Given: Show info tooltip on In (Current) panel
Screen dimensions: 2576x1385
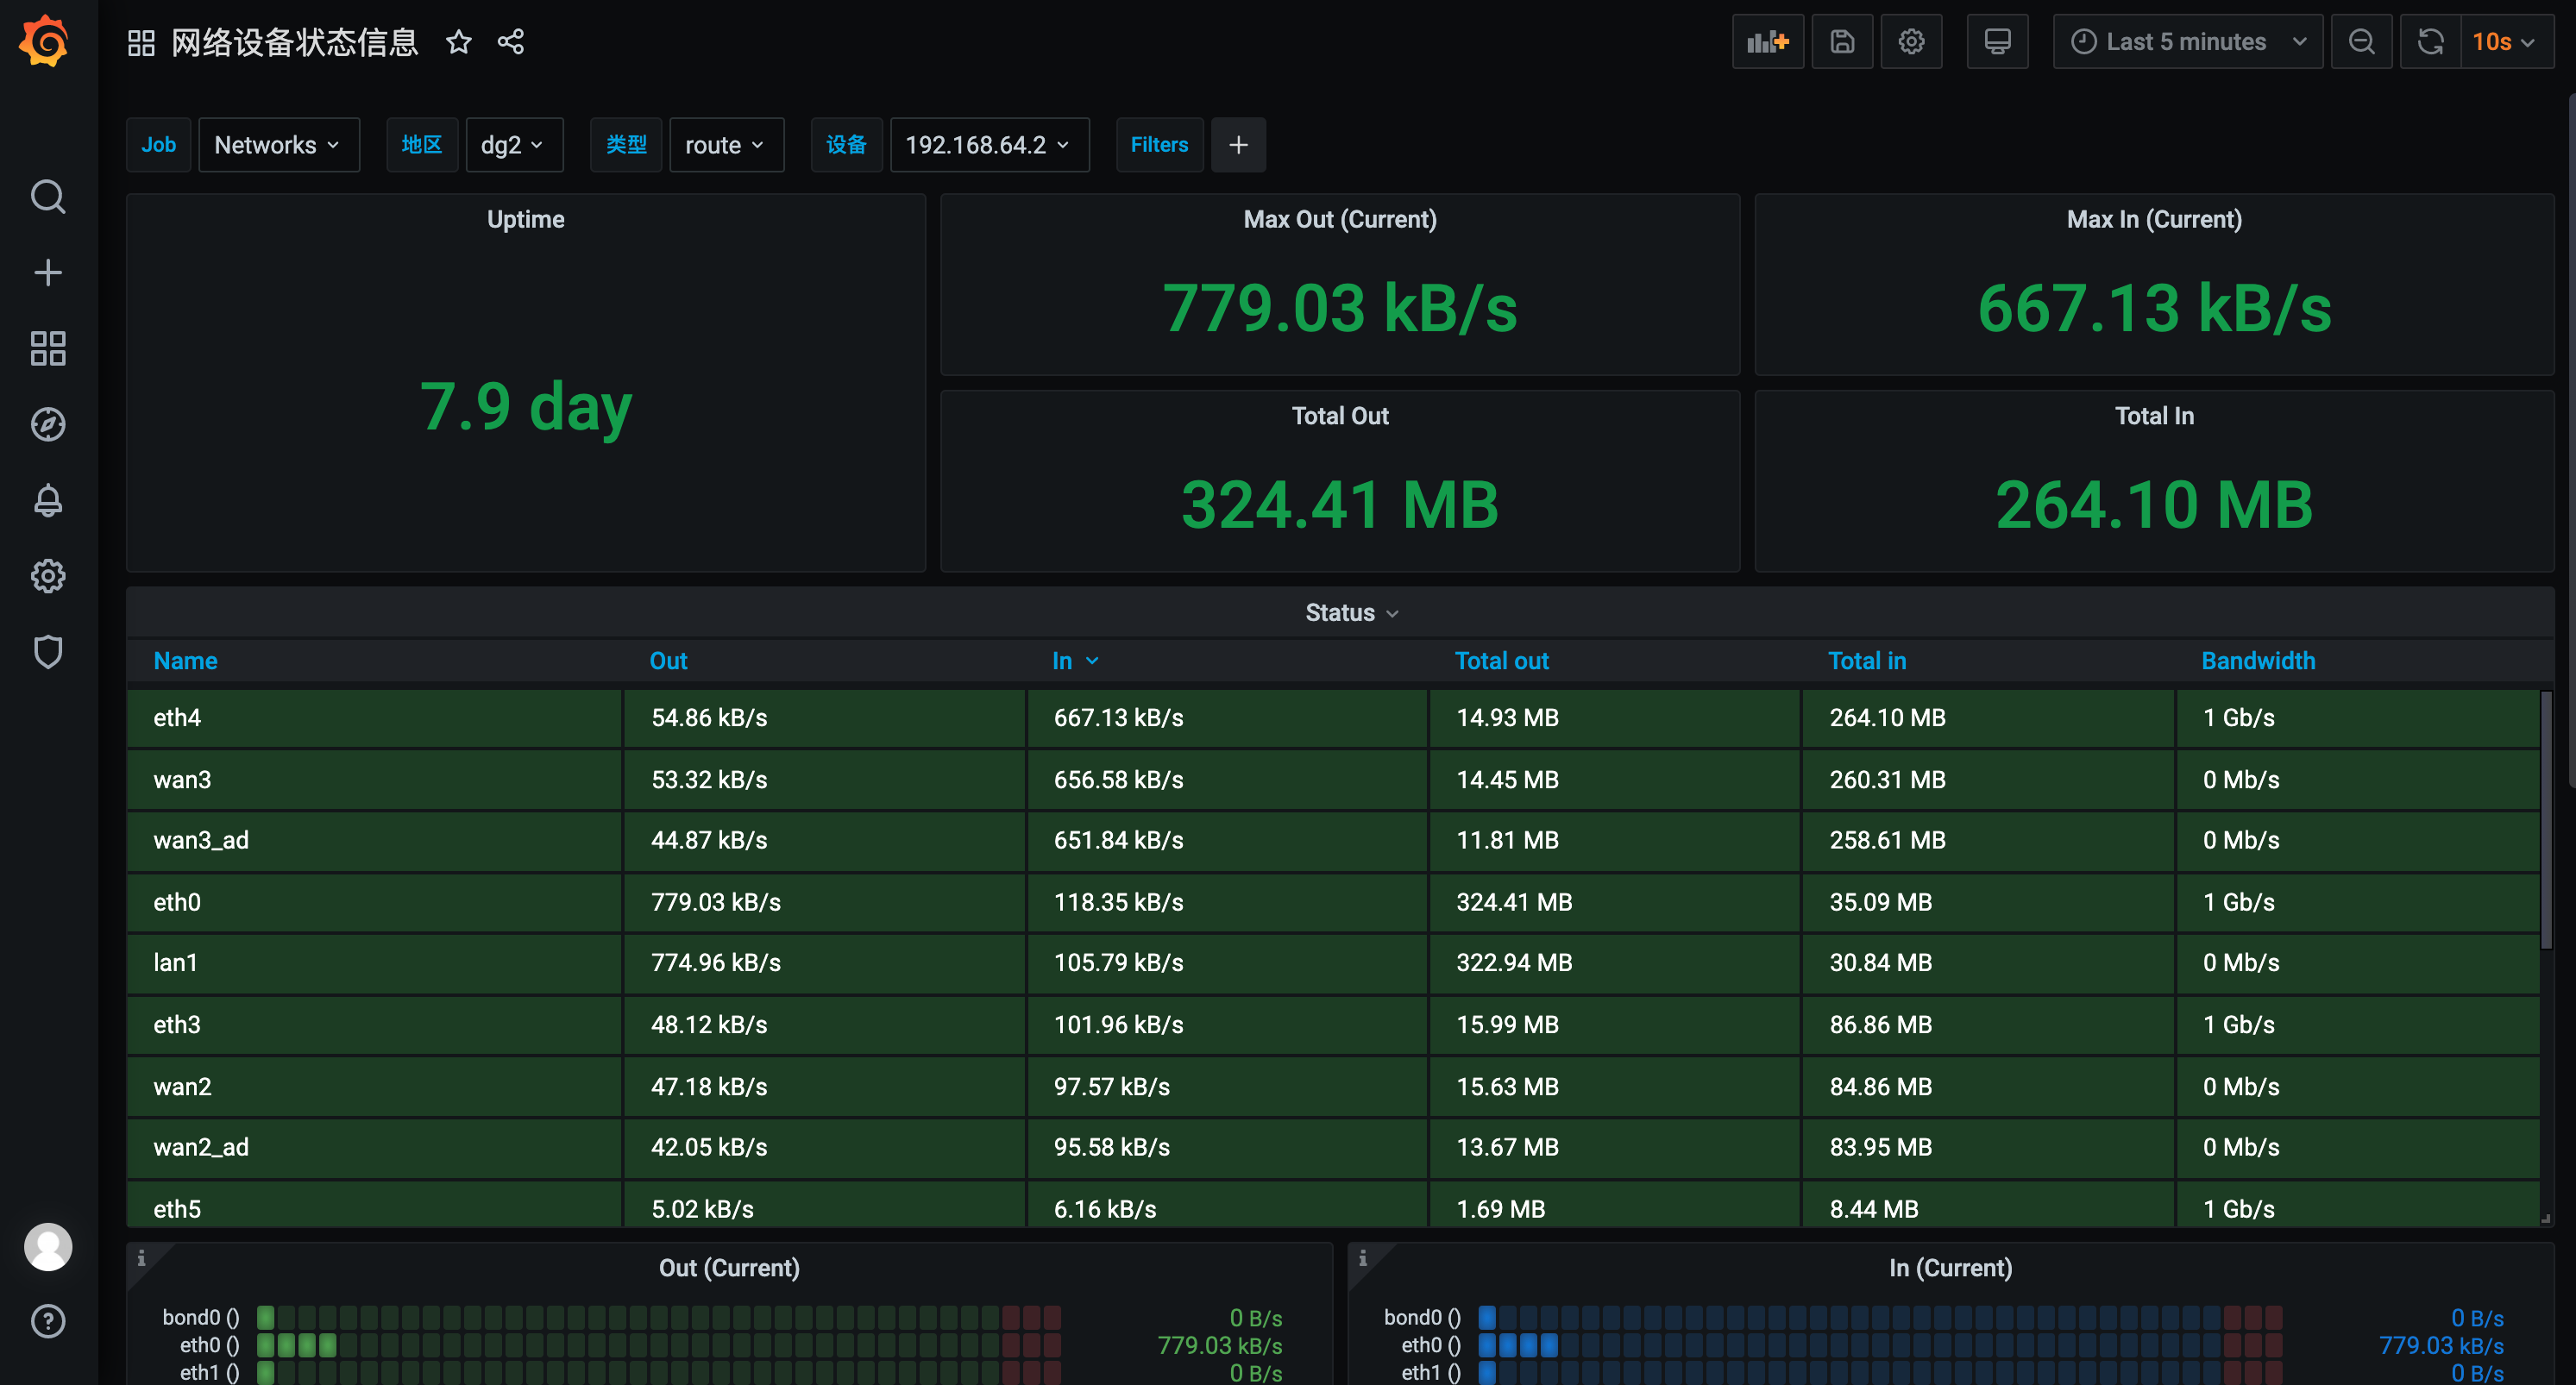Looking at the screenshot, I should click(x=1363, y=1258).
